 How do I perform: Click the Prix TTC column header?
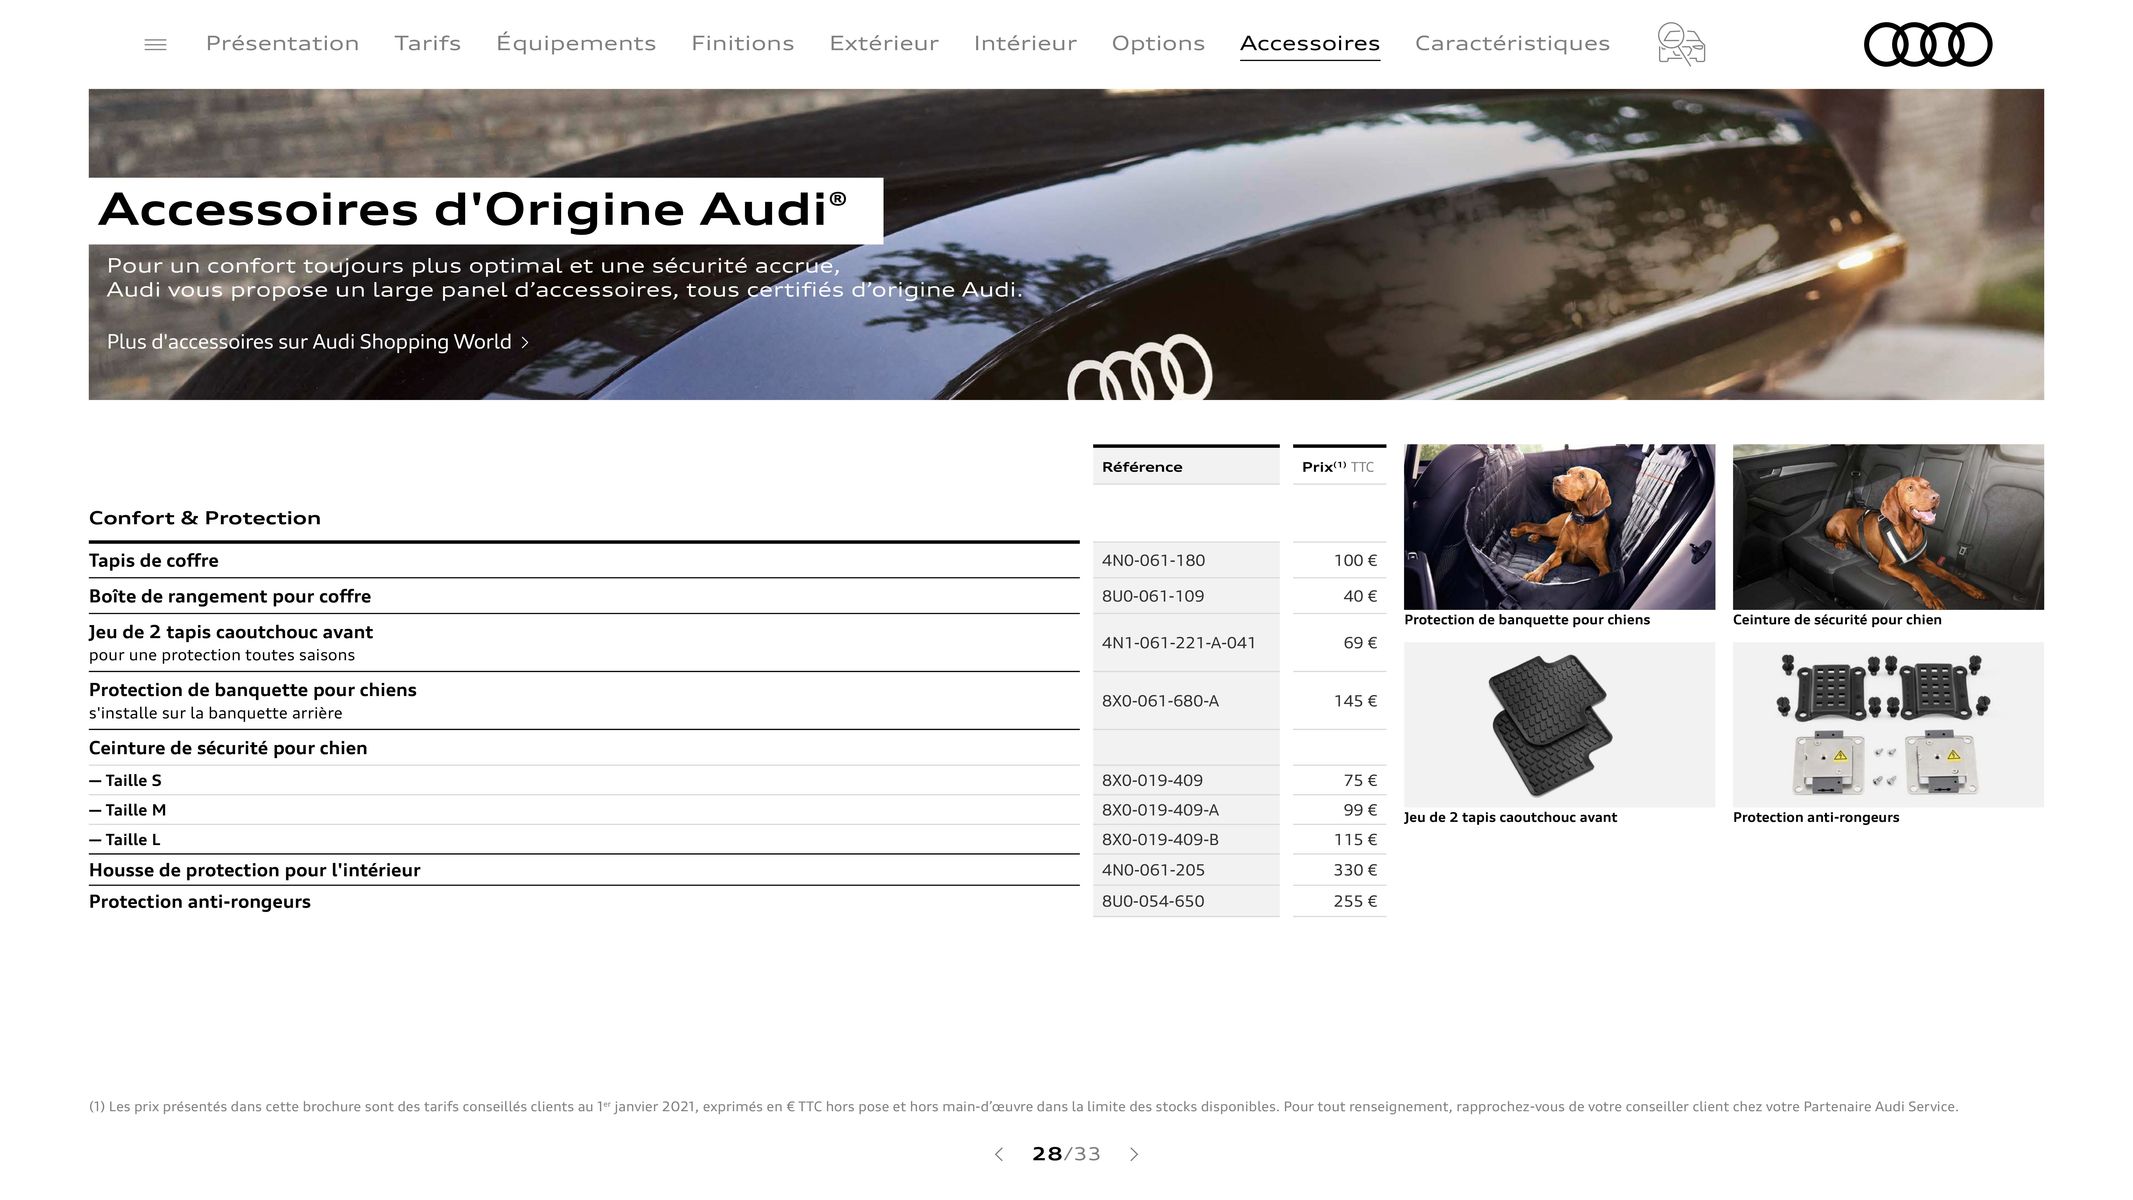(1339, 467)
